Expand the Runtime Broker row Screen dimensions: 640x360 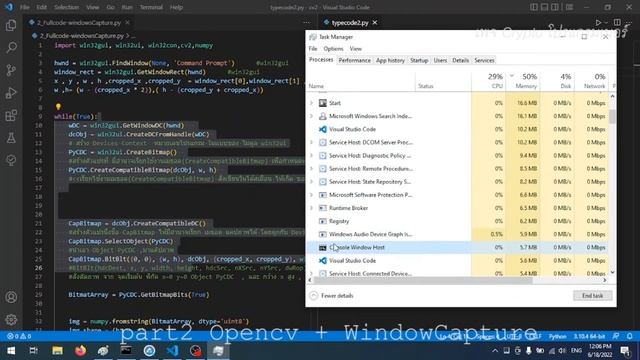[x=312, y=208]
